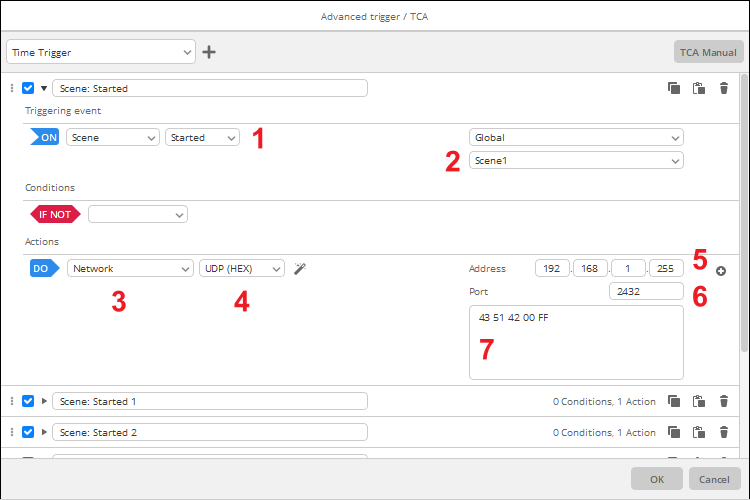Open the Scene1 selection dropdown

click(x=576, y=160)
